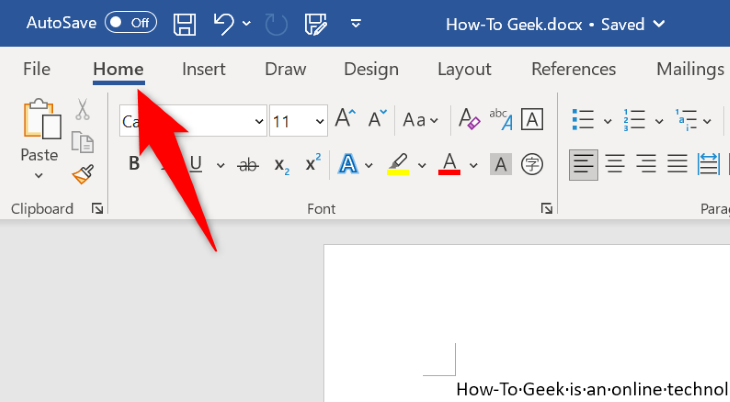Click the font name input box
Screen dimensions: 730x402
pos(185,121)
